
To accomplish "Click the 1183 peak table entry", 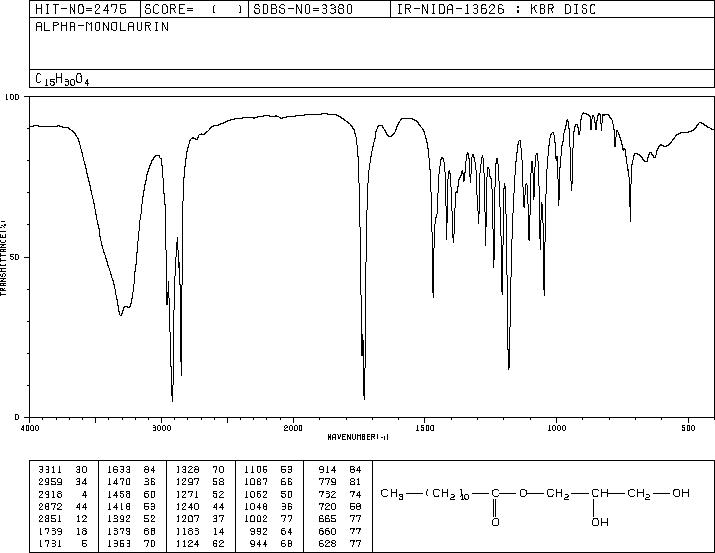I will tap(200, 532).
